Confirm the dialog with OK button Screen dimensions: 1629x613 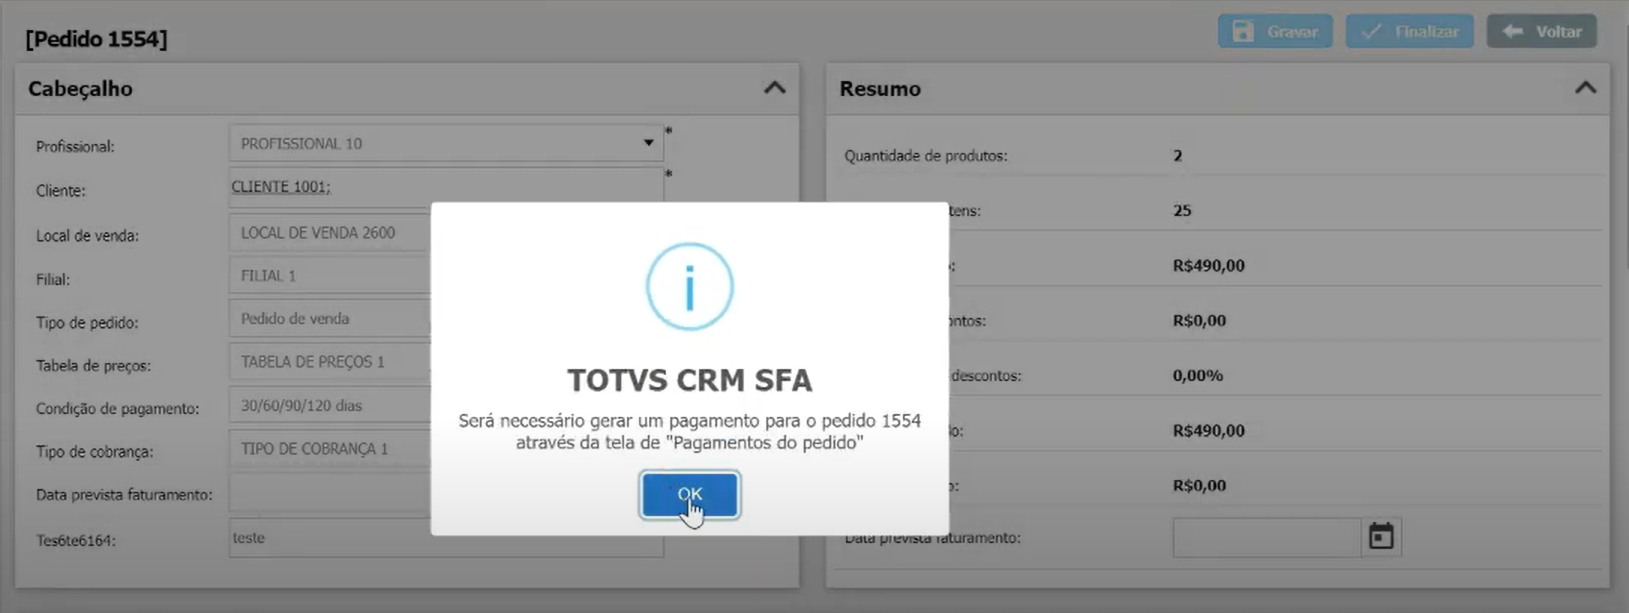tap(690, 495)
